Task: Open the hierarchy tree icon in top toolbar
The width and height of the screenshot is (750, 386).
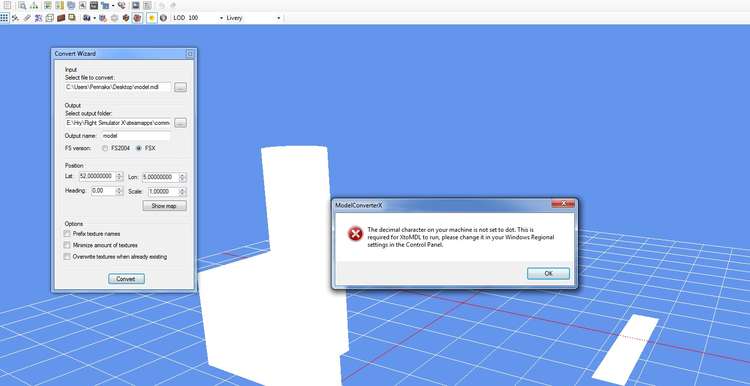Action: tap(34, 6)
